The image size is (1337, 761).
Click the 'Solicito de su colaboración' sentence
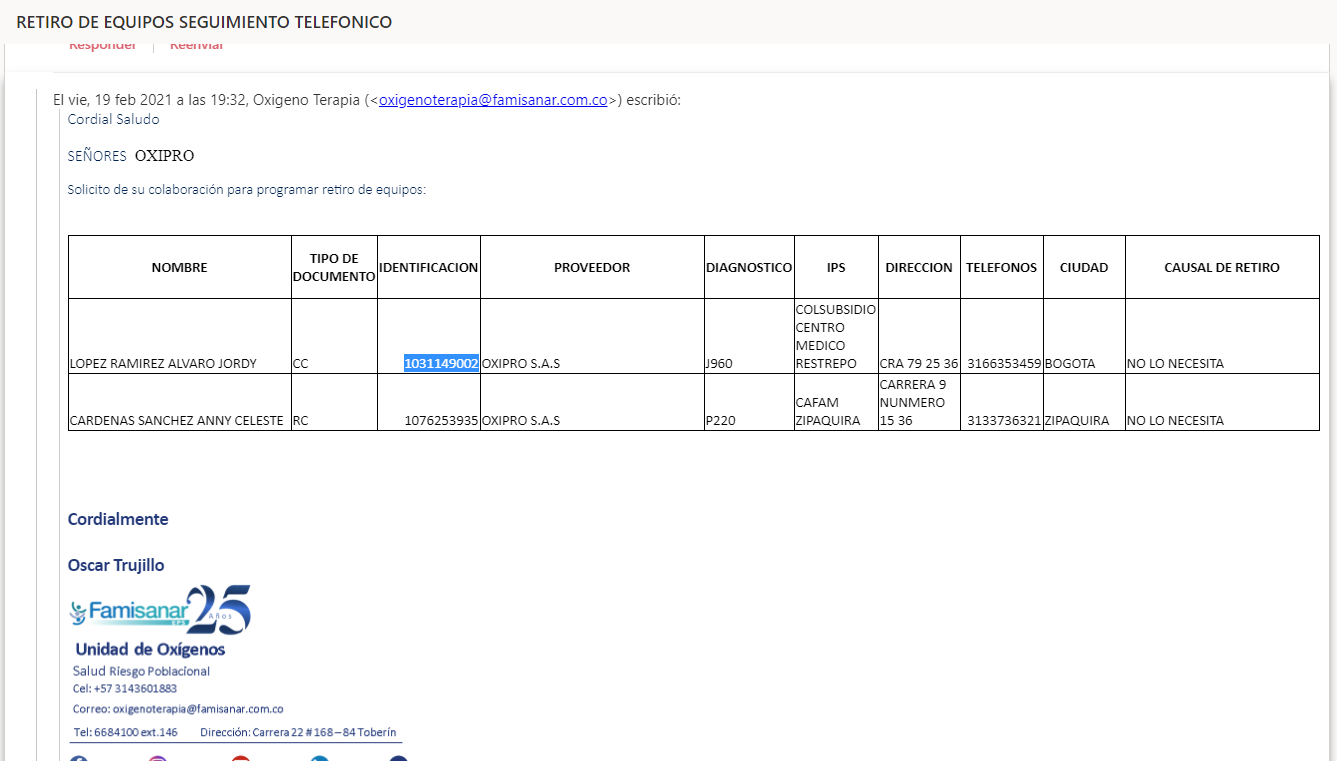[246, 189]
